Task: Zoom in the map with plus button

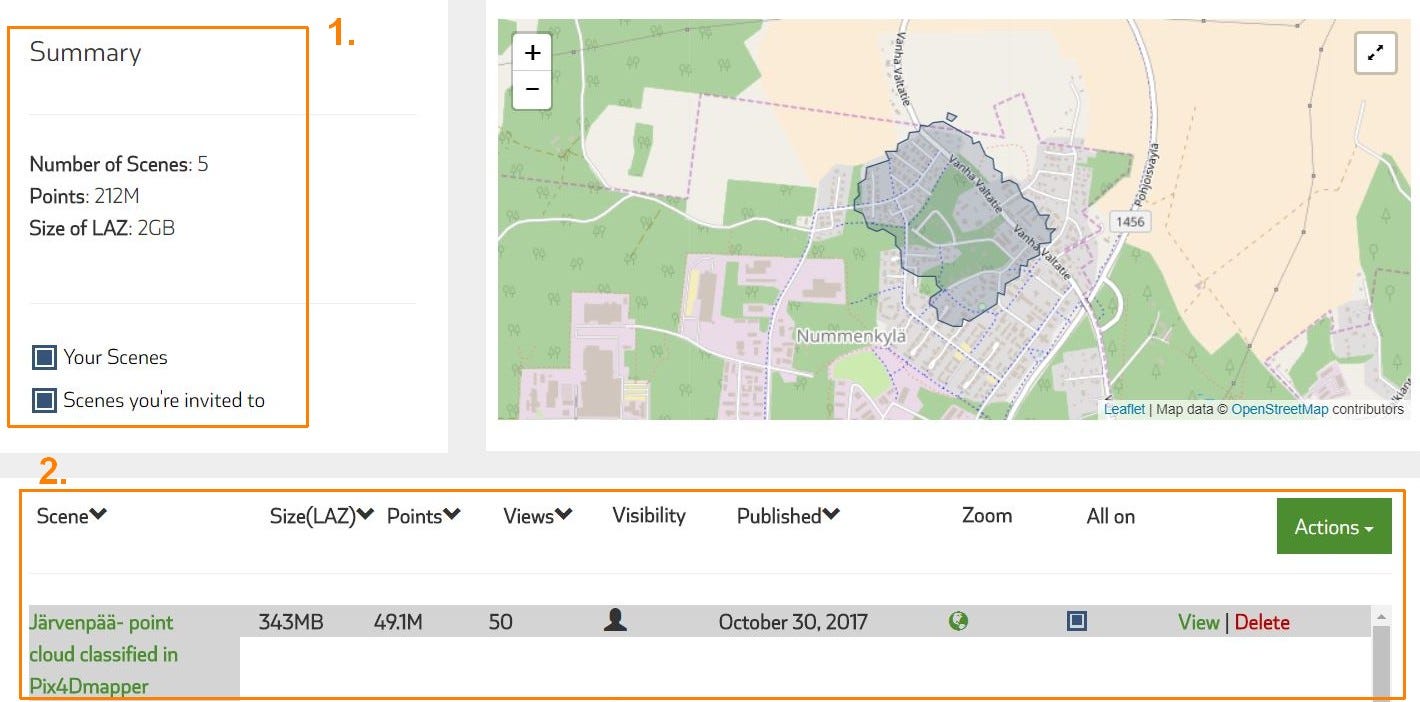Action: pyautogui.click(x=532, y=52)
